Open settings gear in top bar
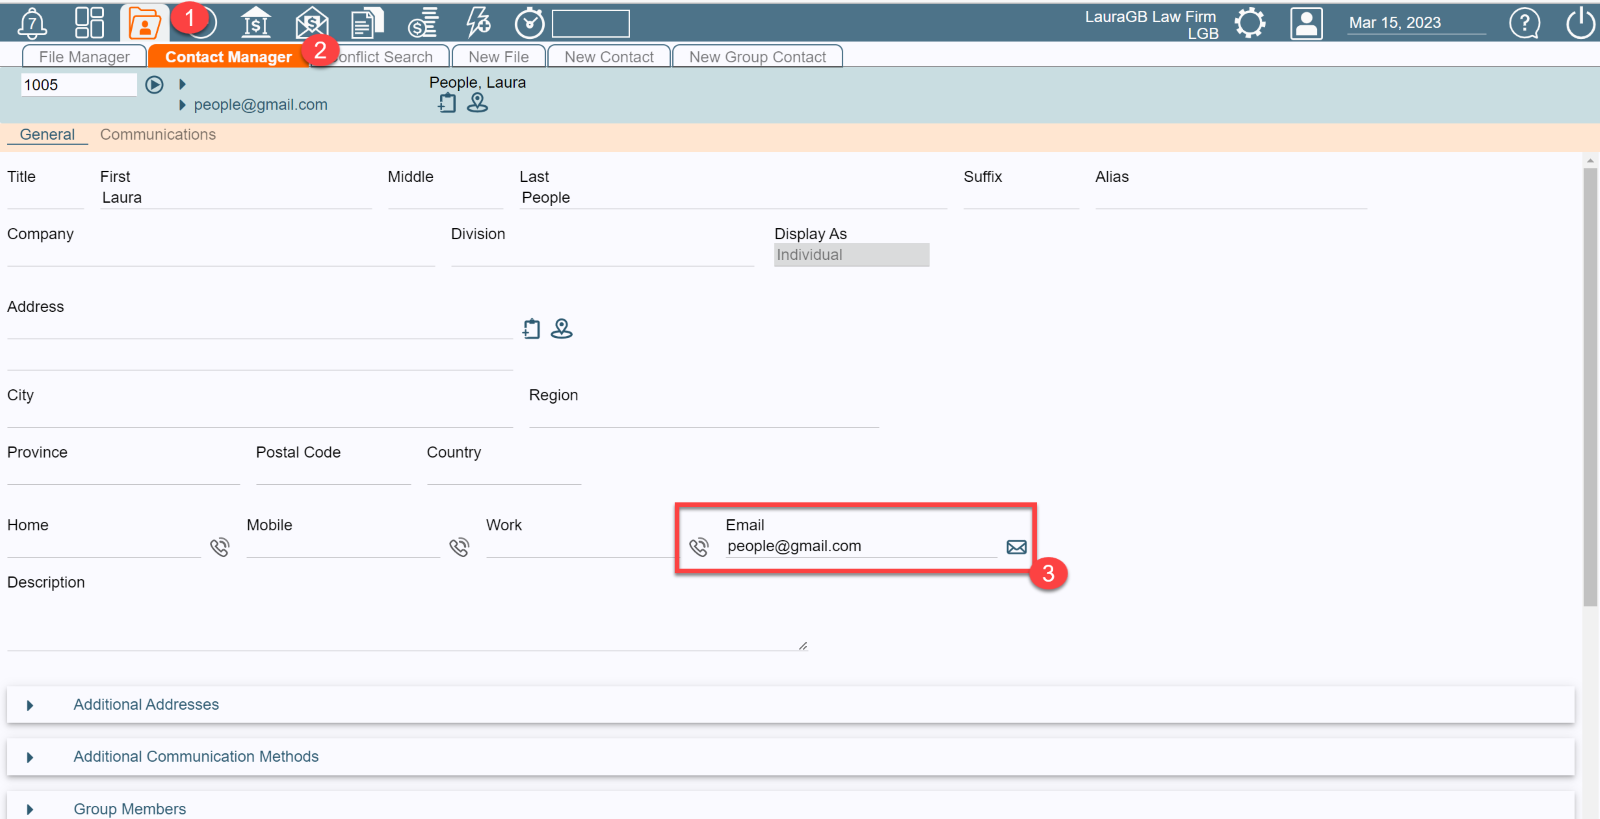The width and height of the screenshot is (1600, 819). point(1250,22)
